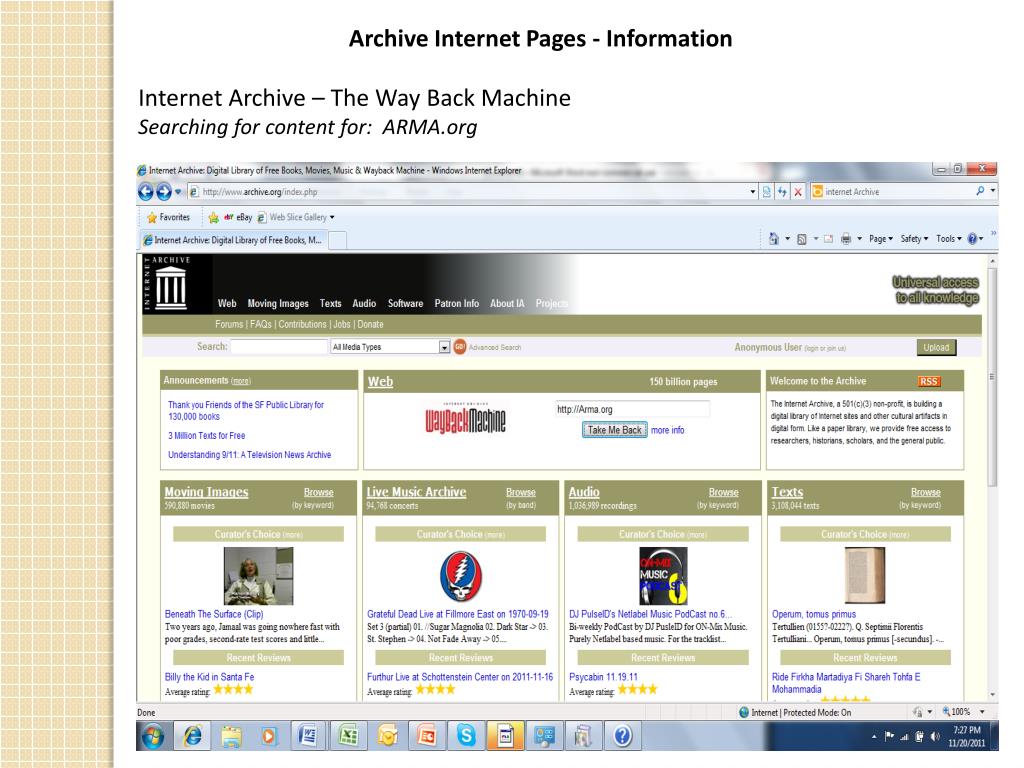Expand search provider options dropdown
Viewport: 1024px width, 768px height.
993,191
